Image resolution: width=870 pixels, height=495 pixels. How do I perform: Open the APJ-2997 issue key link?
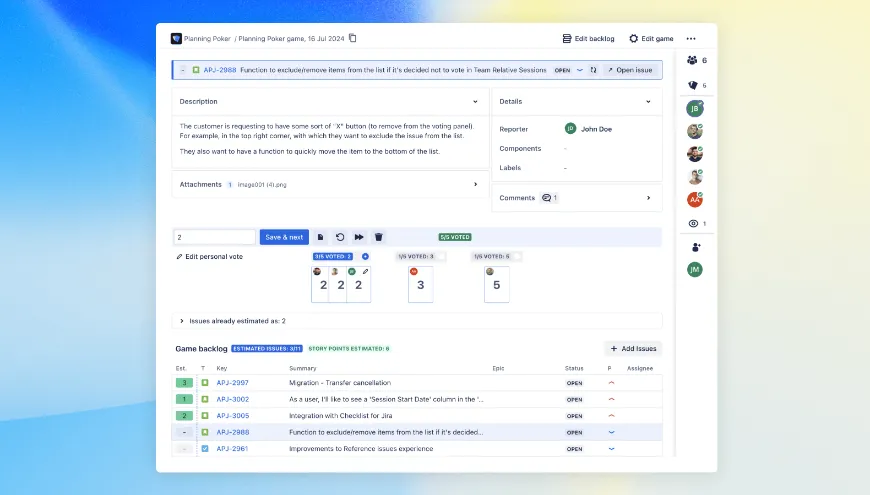232,383
